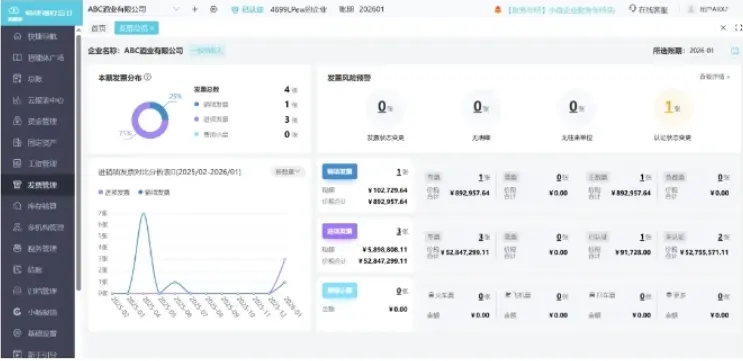This screenshot has width=743, height=361.
Task: Open 在线客服 headset support
Action: tap(648, 9)
